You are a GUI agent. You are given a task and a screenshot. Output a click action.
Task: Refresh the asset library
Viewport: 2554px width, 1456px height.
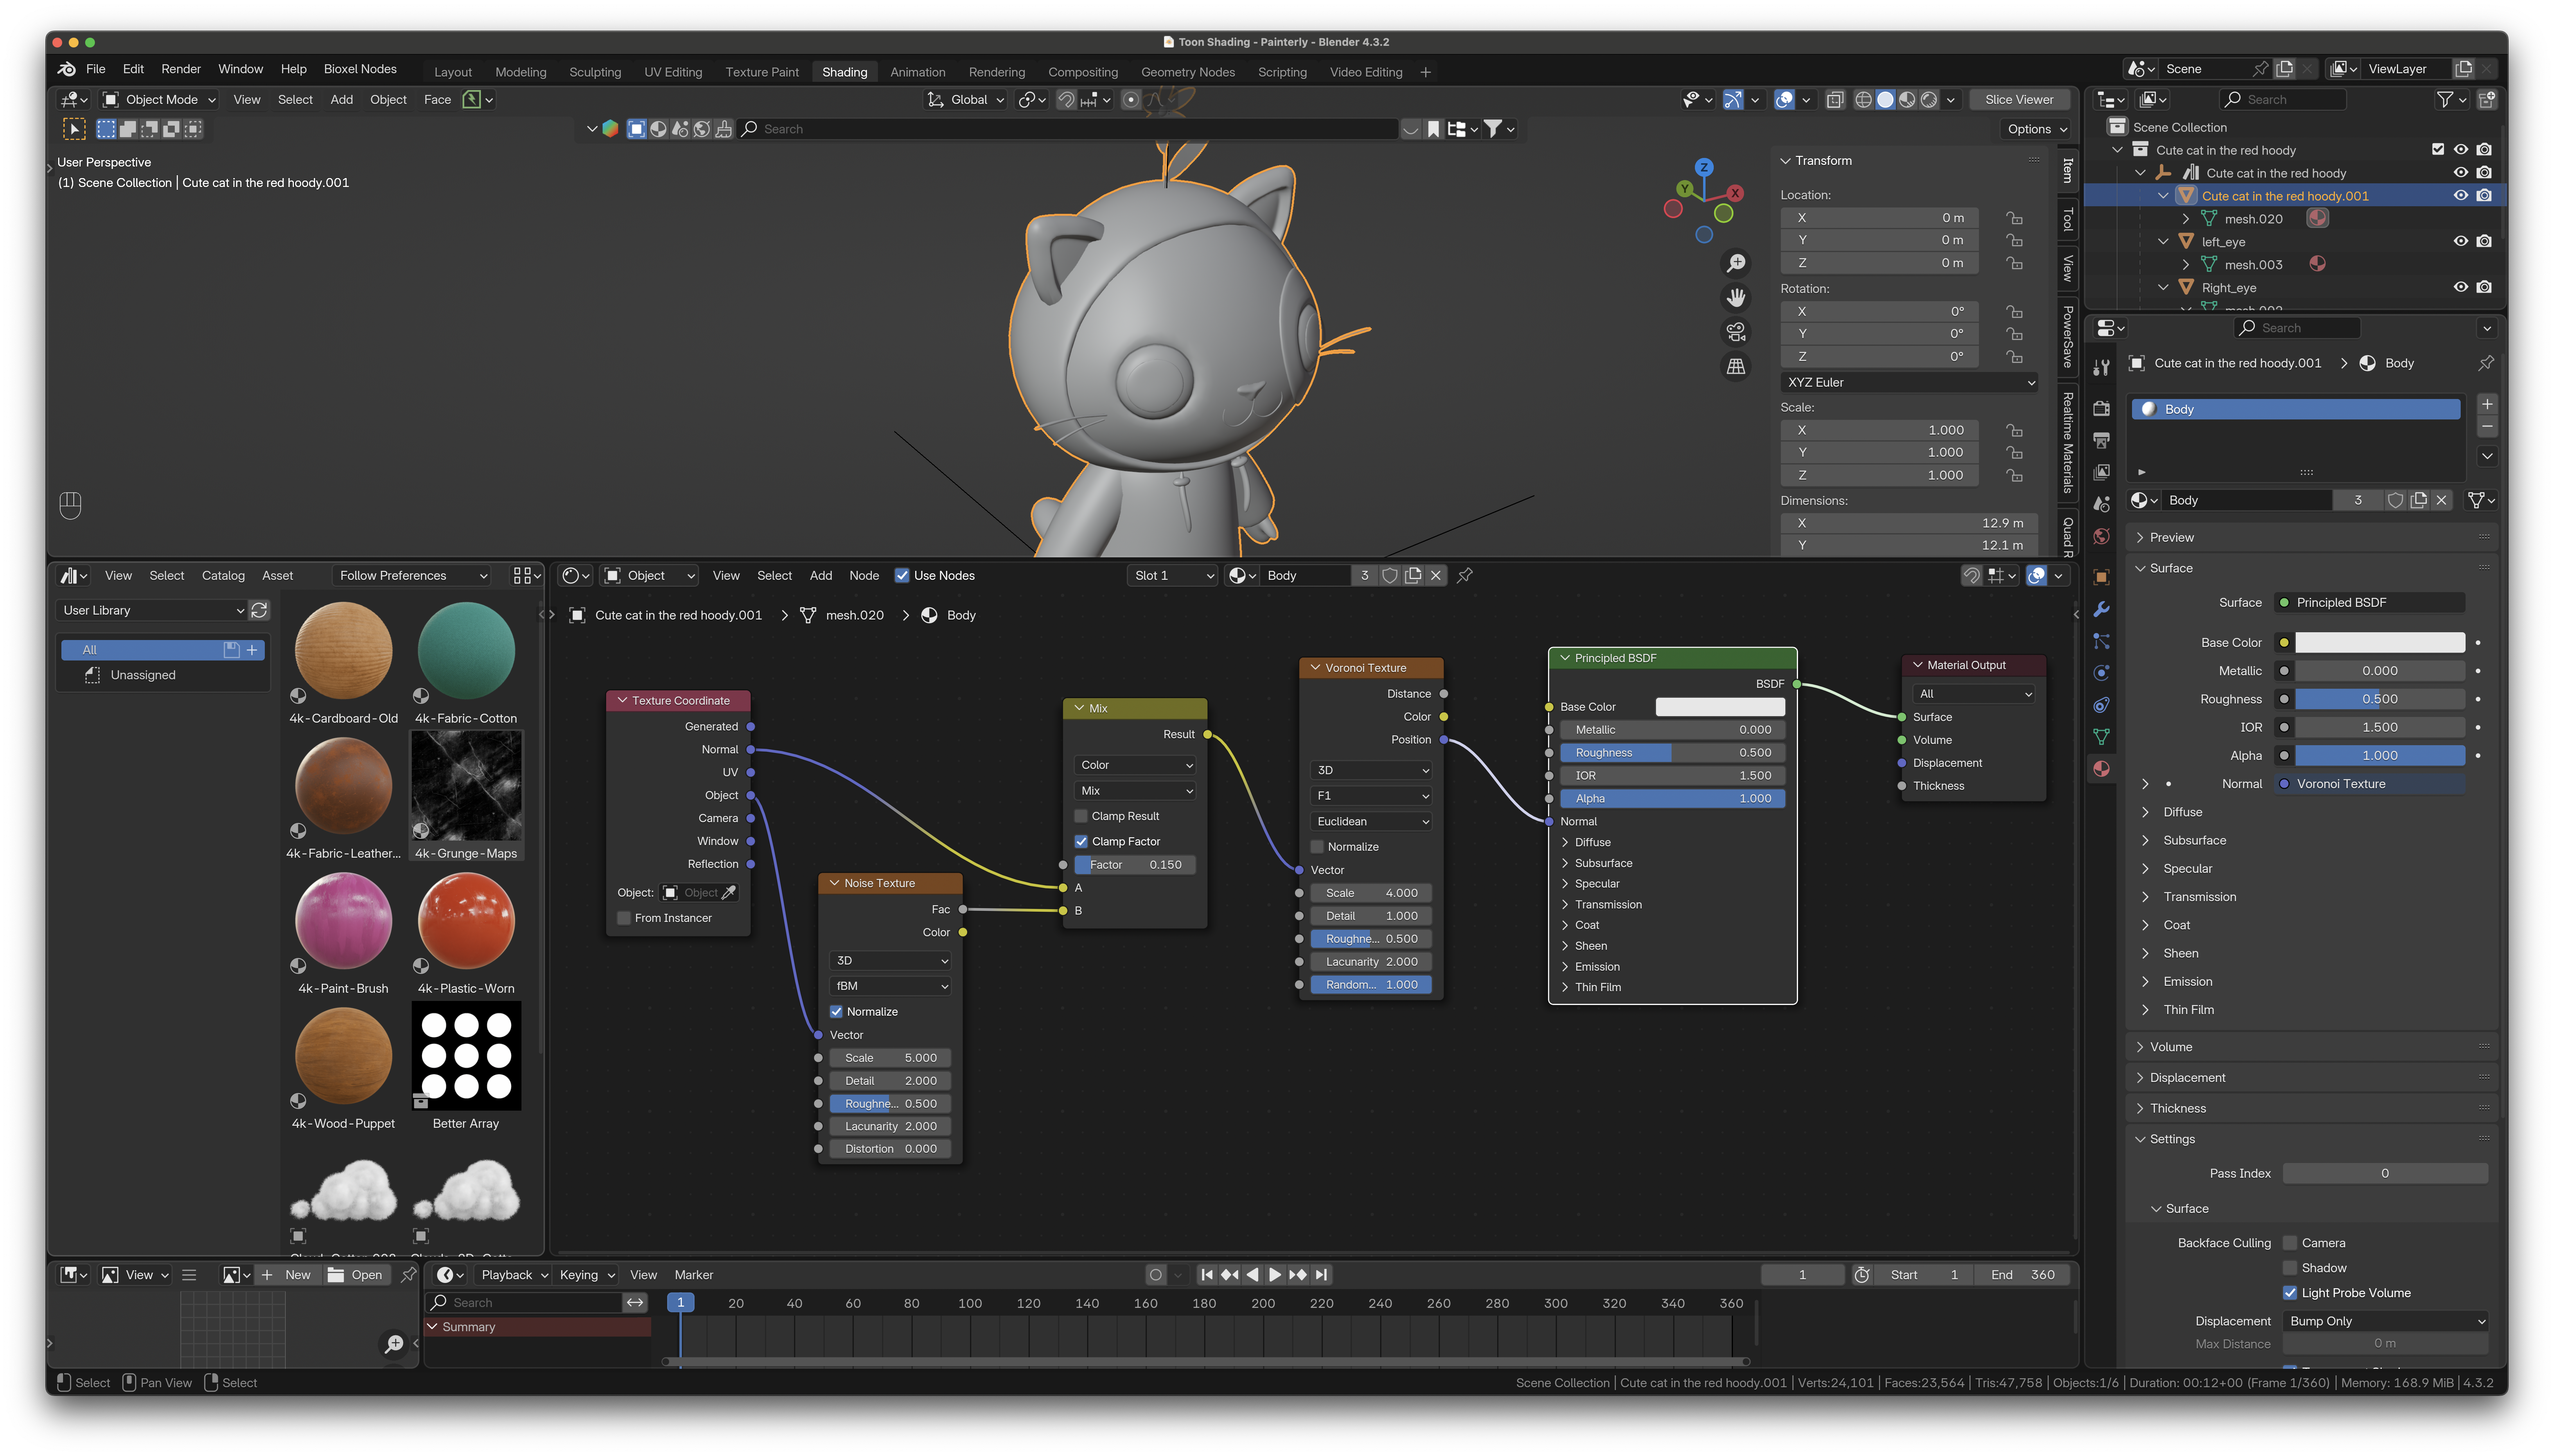pyautogui.click(x=259, y=610)
